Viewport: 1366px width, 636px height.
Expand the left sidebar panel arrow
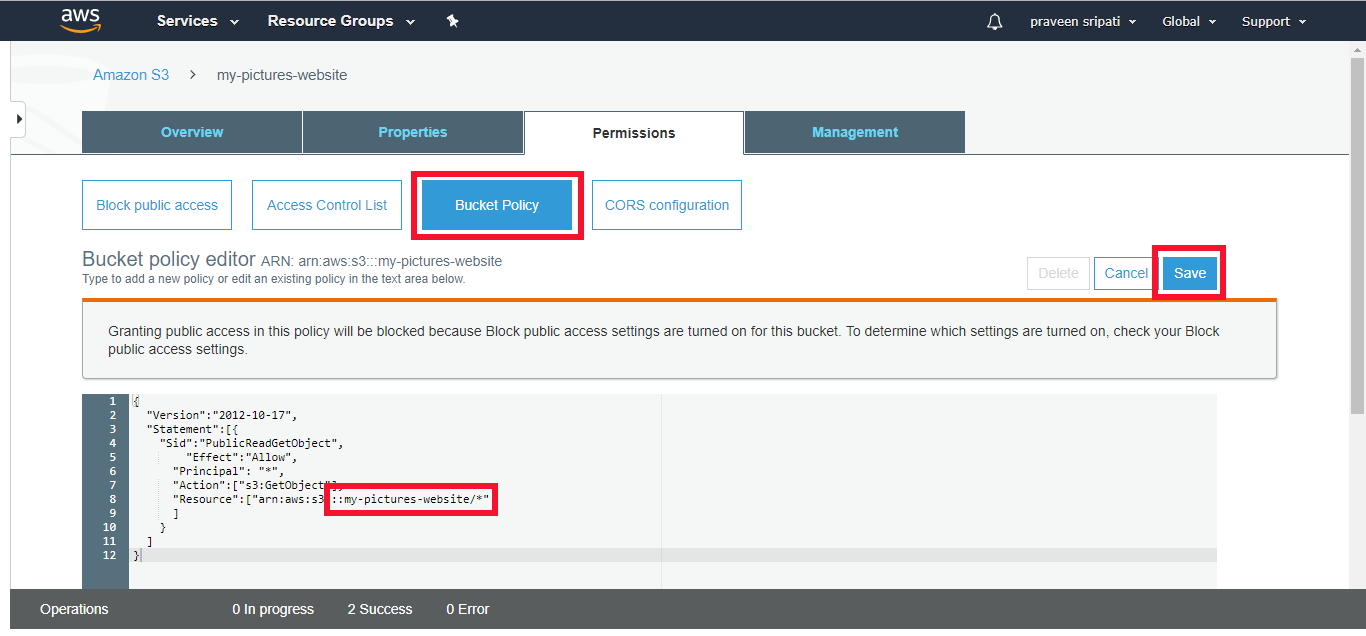tap(17, 118)
